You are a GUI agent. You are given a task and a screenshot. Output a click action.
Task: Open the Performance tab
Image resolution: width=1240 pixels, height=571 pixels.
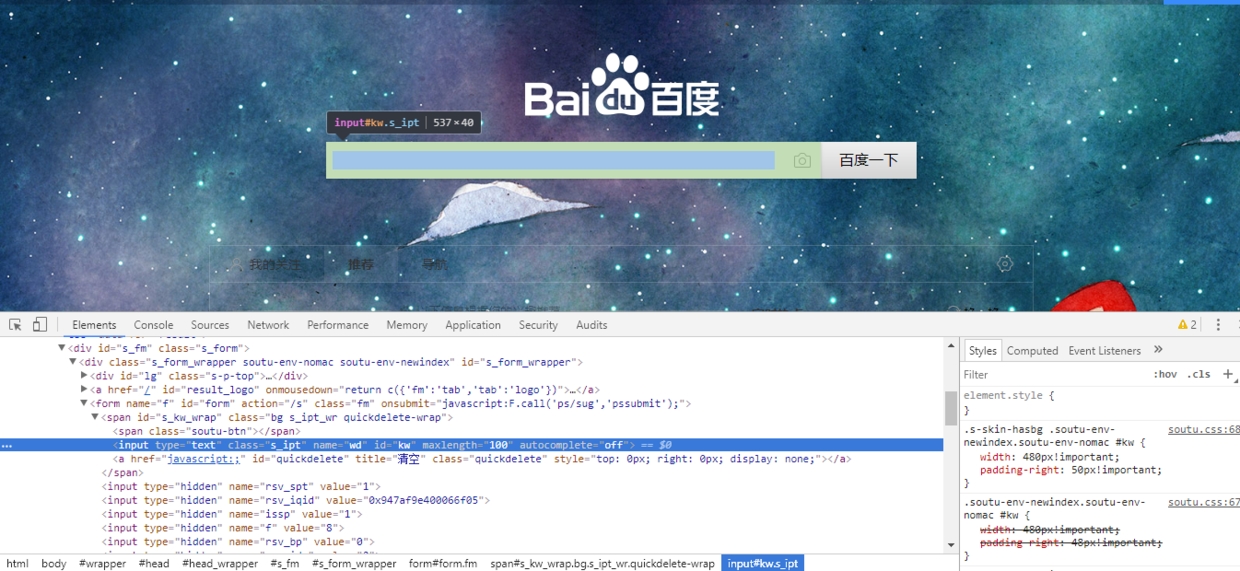point(338,325)
